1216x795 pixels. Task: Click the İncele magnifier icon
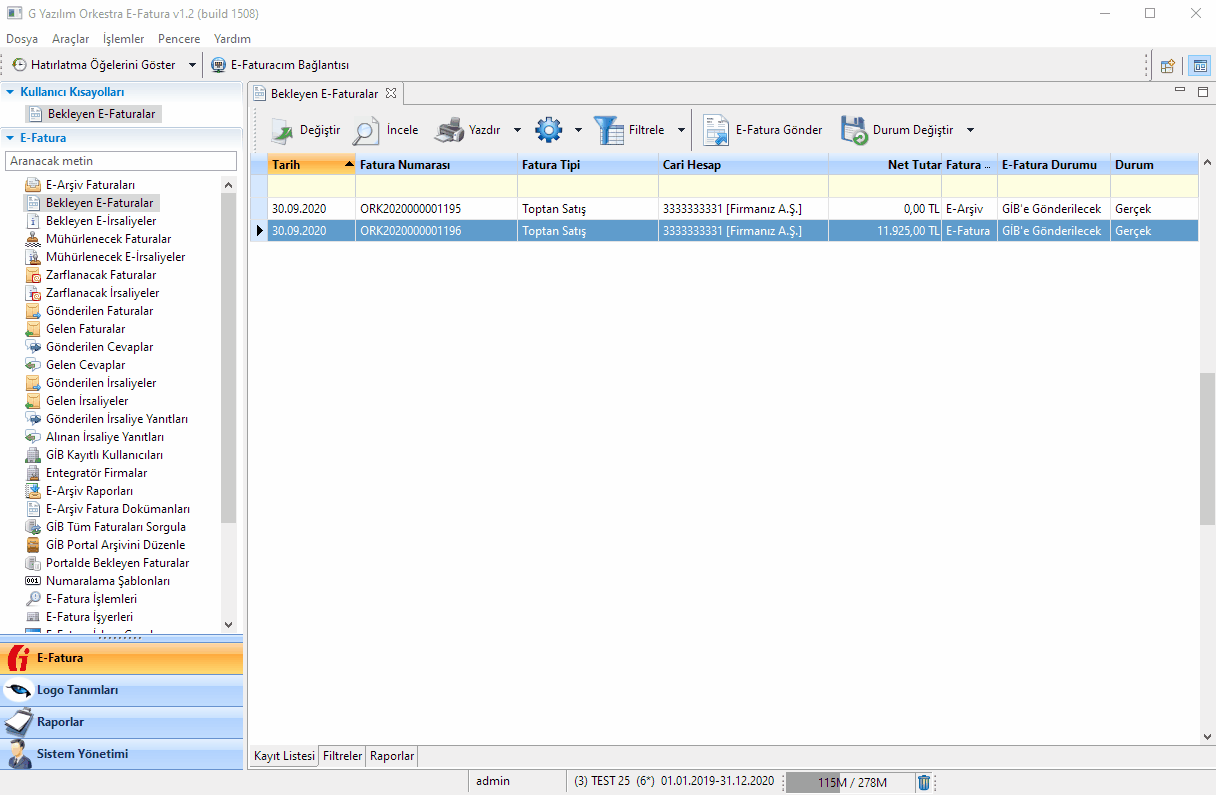(x=366, y=131)
